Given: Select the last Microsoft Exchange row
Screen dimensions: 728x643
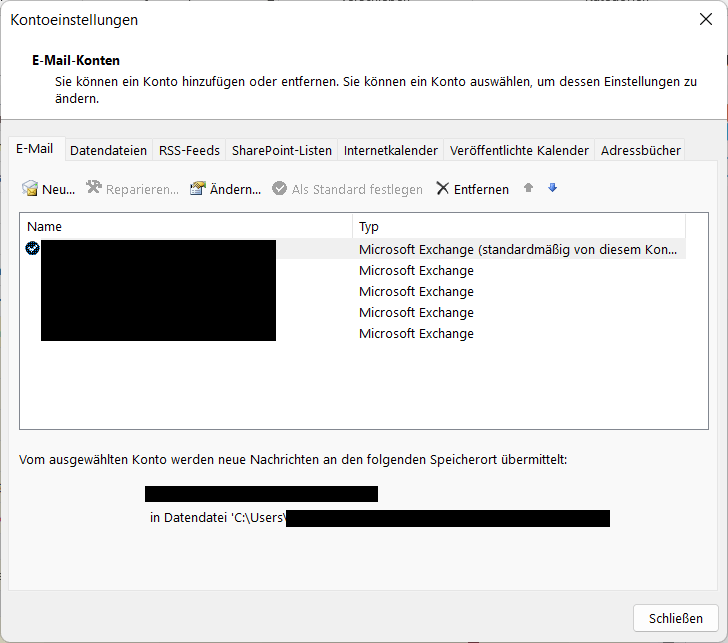Looking at the screenshot, I should coord(353,333).
